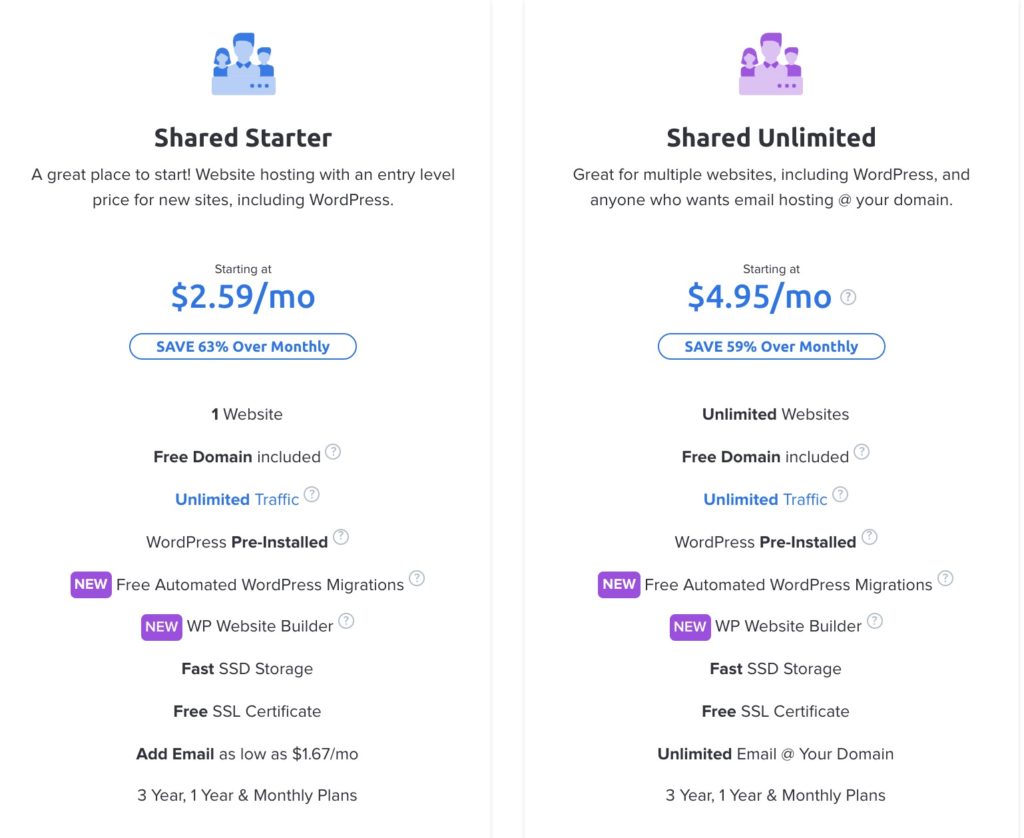
Task: Click help icon beside $4.95/mo price
Action: tap(848, 297)
